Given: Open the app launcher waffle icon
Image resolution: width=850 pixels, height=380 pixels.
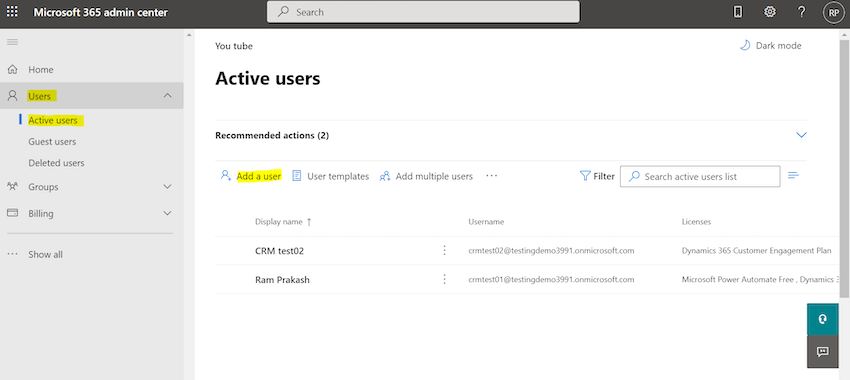Looking at the screenshot, I should click(12, 11).
